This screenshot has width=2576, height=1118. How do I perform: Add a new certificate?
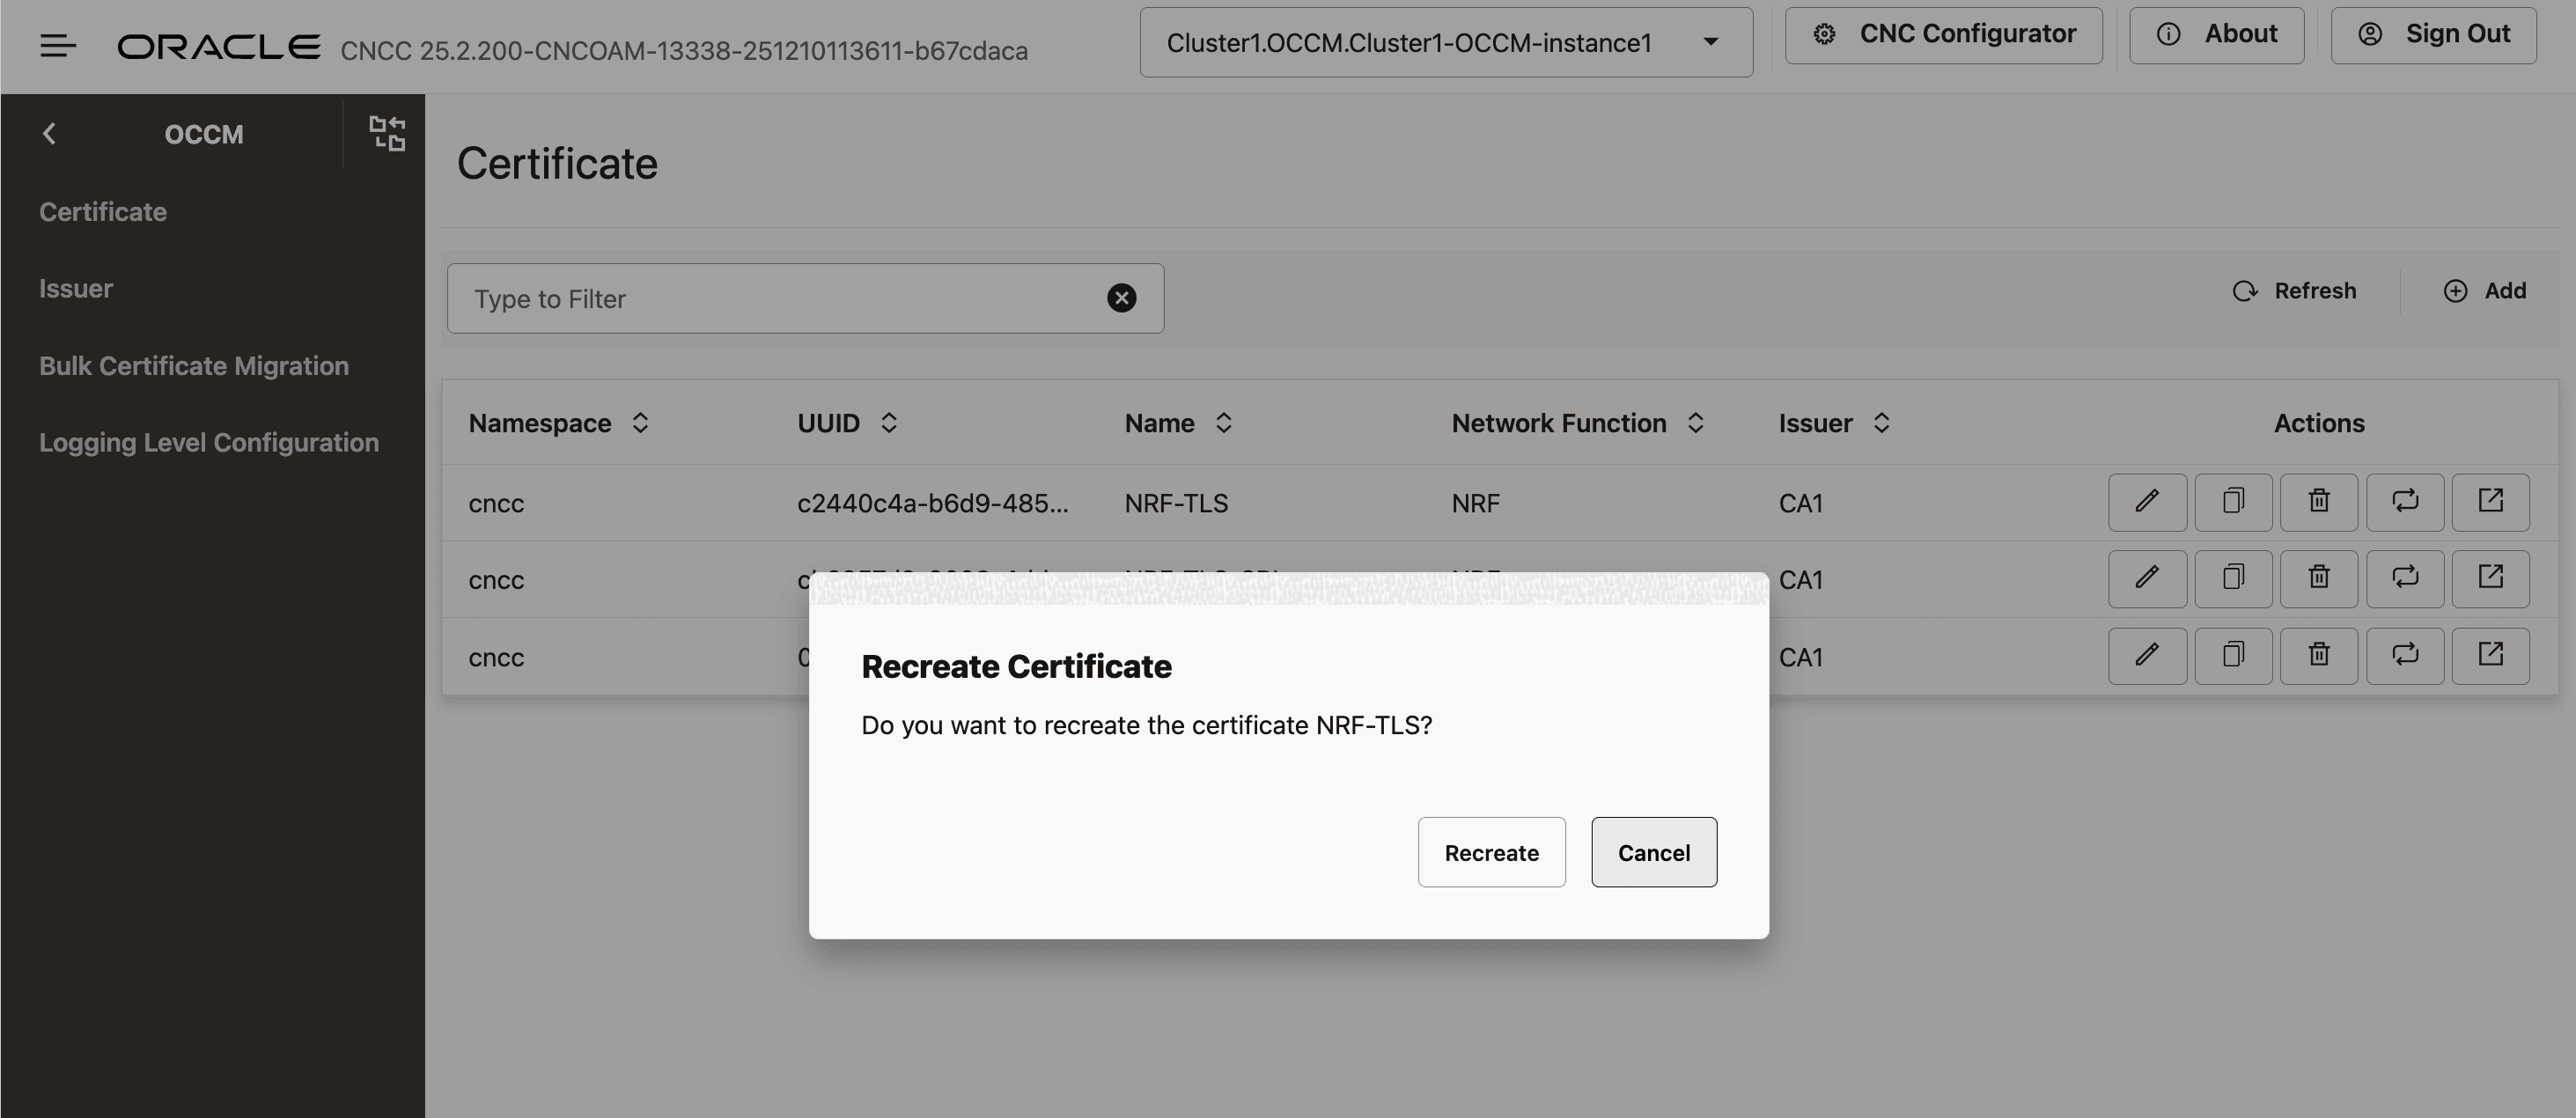(x=2485, y=291)
